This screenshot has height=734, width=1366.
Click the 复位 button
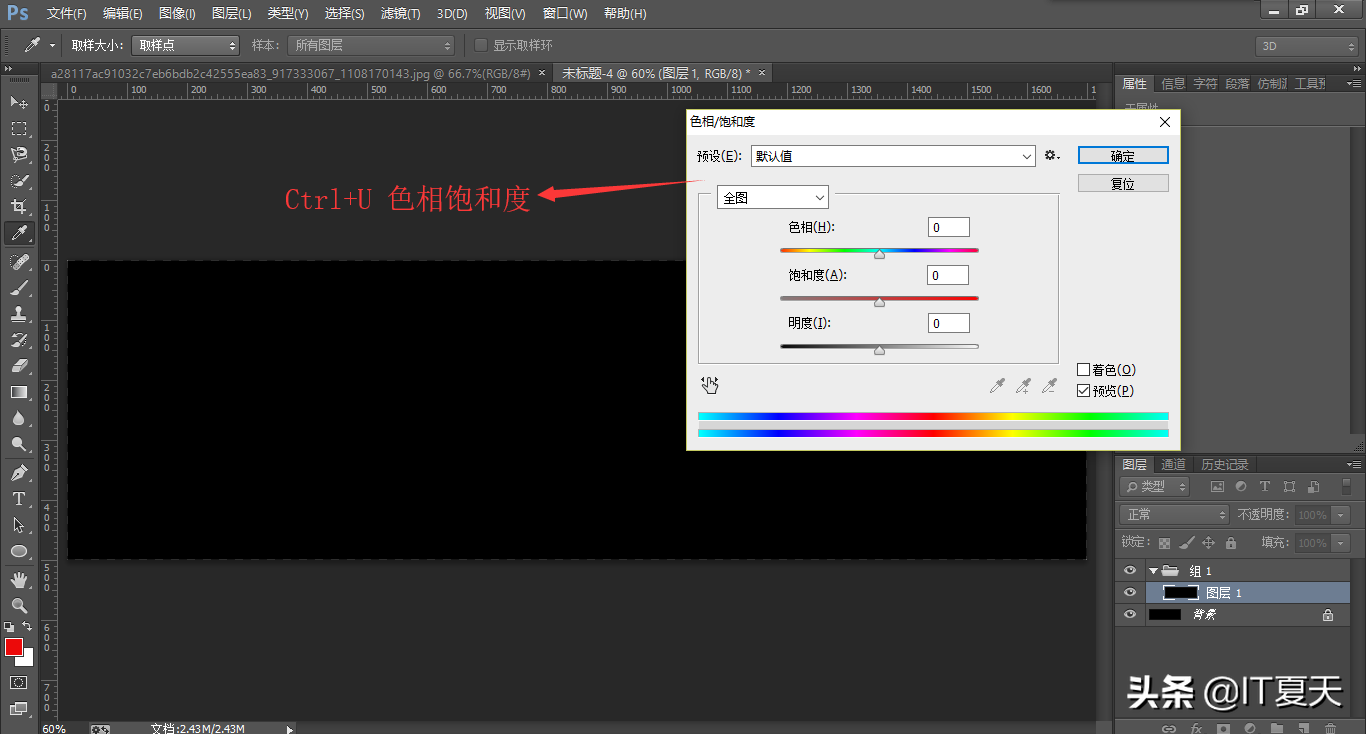pos(1122,184)
